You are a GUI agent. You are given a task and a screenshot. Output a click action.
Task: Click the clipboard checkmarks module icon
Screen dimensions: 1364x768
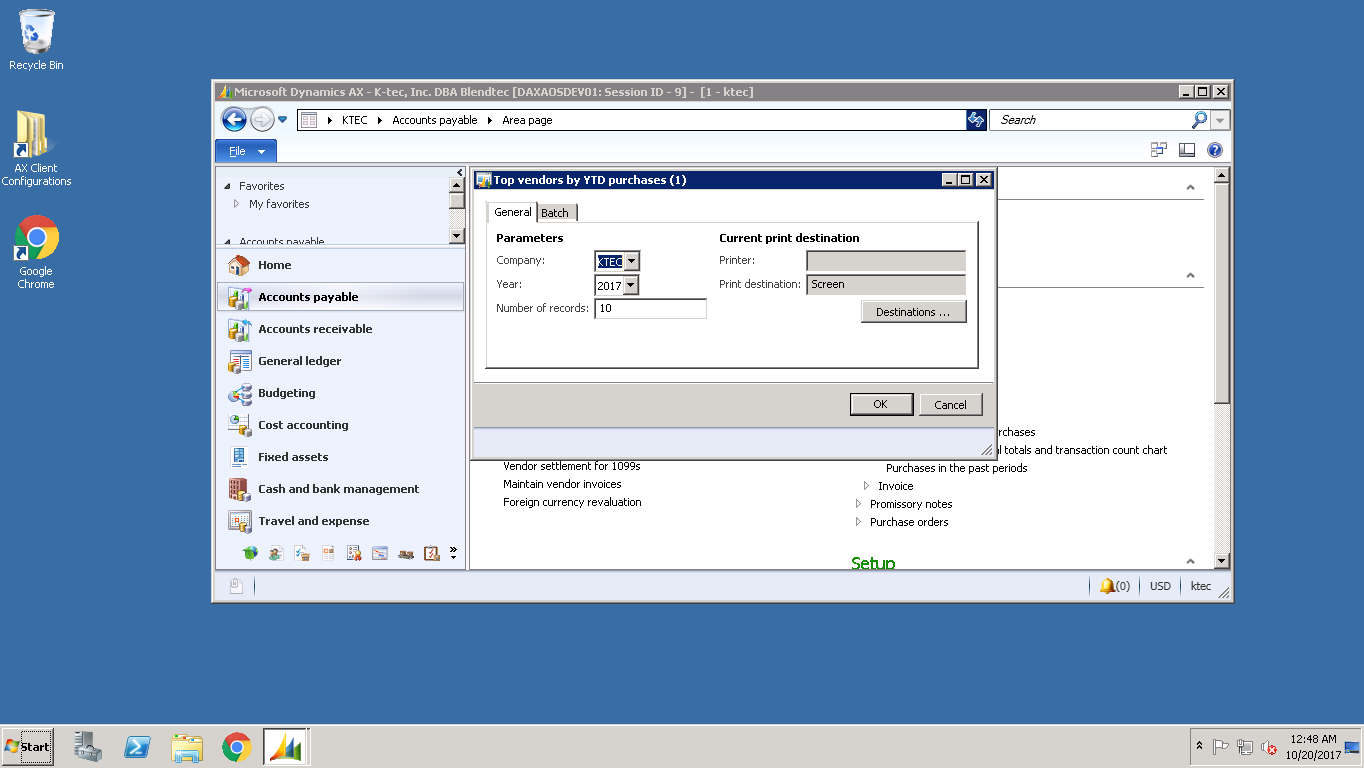point(432,553)
